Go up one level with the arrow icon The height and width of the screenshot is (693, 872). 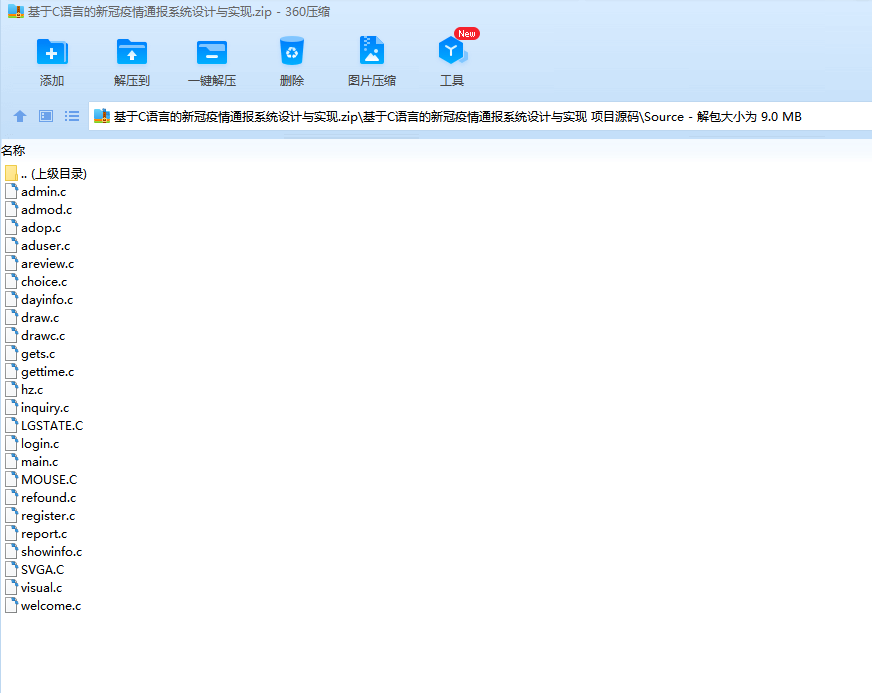[20, 116]
